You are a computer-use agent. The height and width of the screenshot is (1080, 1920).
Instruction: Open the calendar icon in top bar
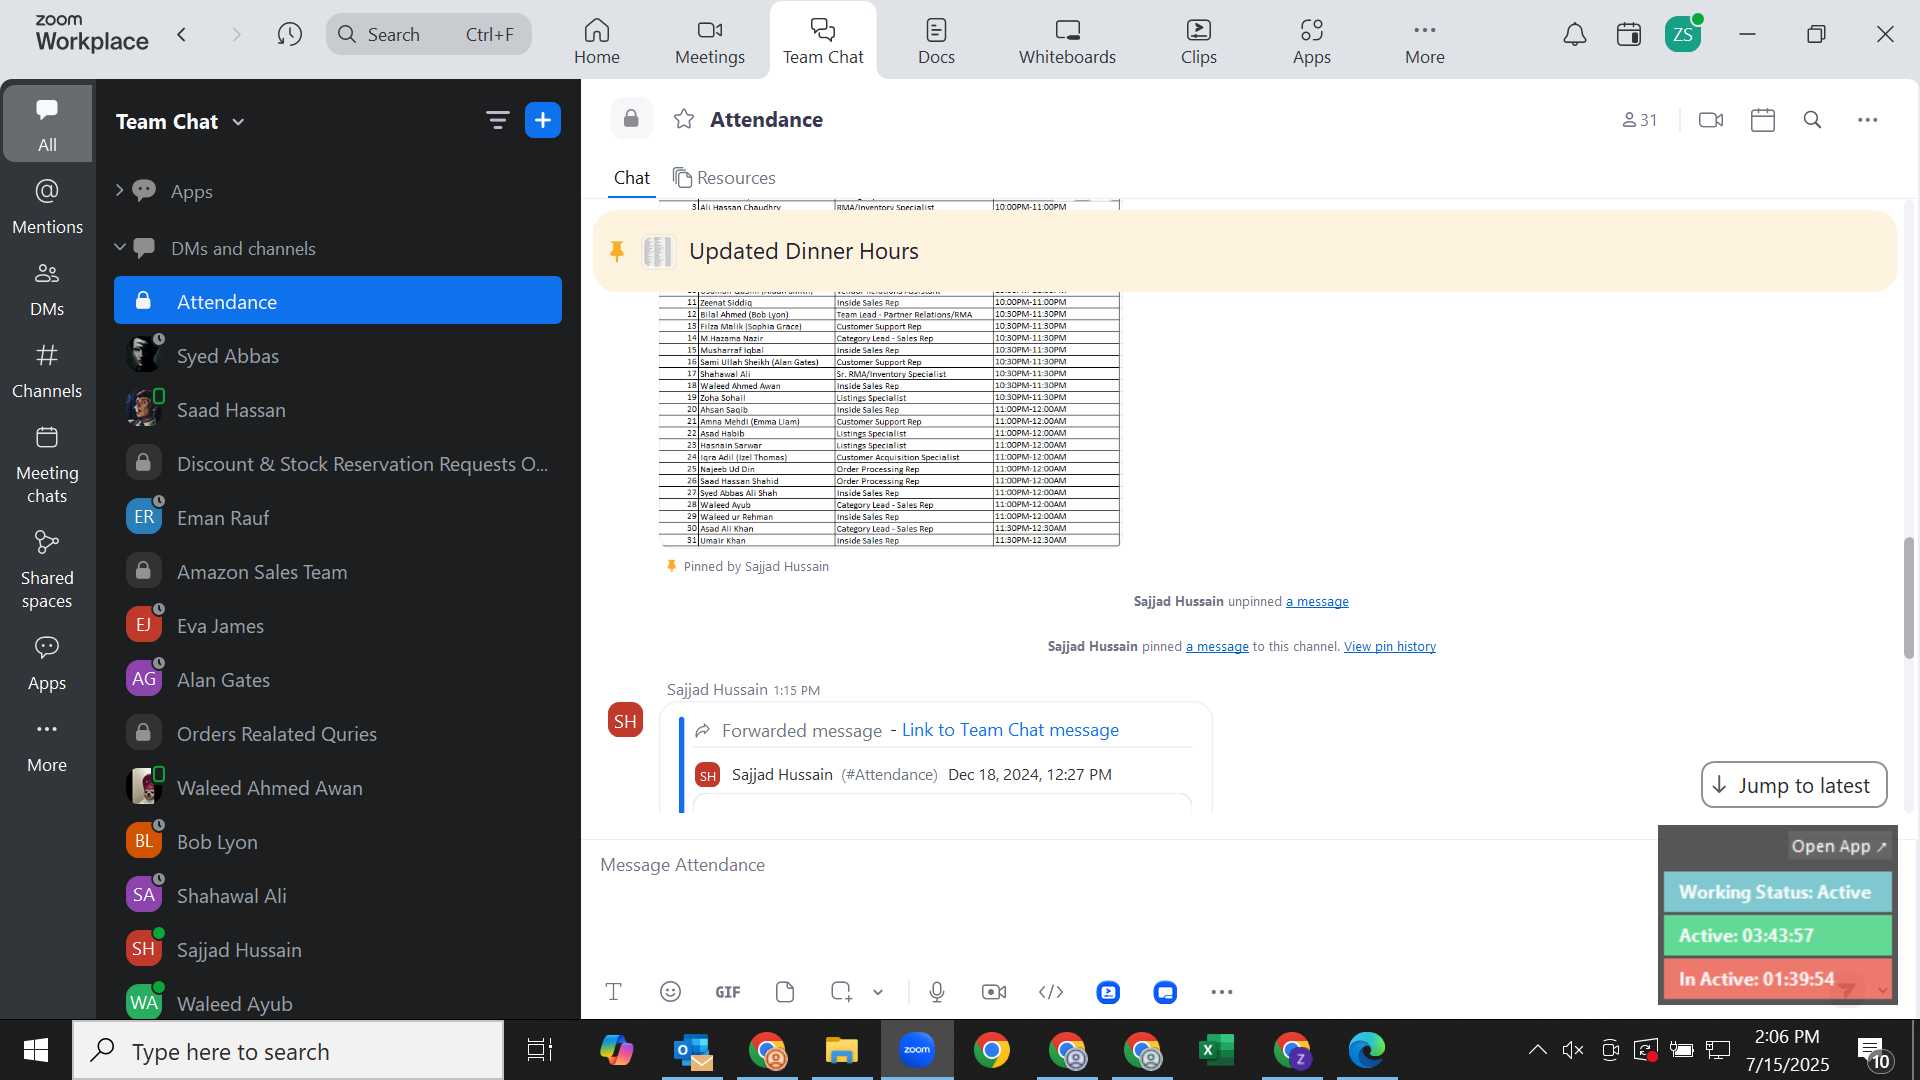[x=1629, y=35]
